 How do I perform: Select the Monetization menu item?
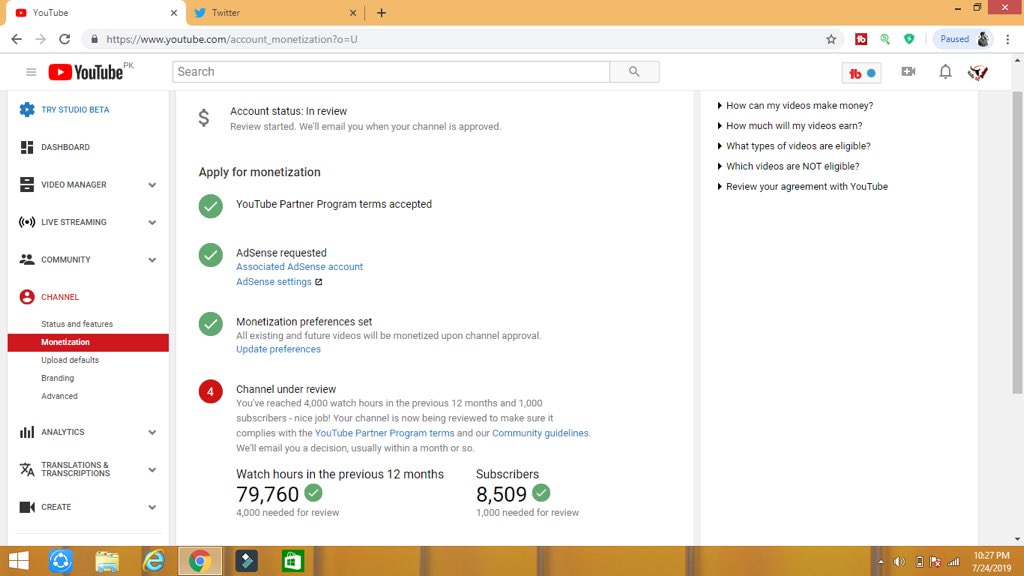(88, 342)
